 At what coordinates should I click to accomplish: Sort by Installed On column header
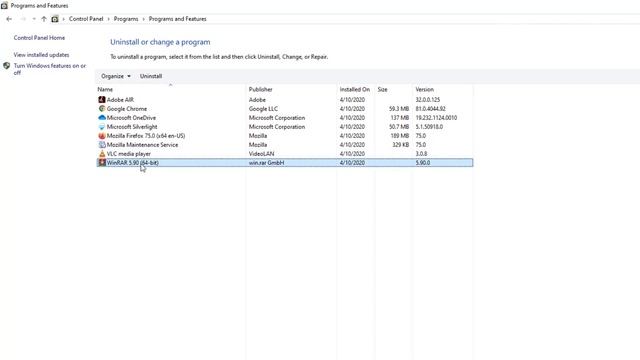tap(355, 89)
